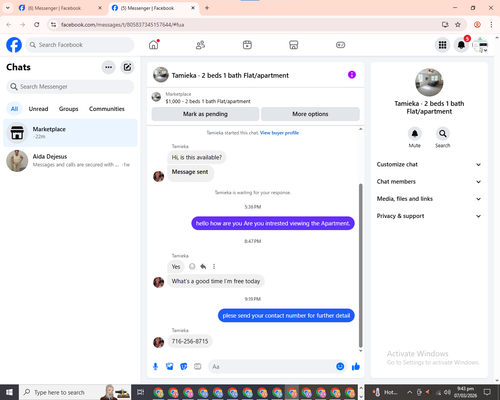Click More options button

310,114
